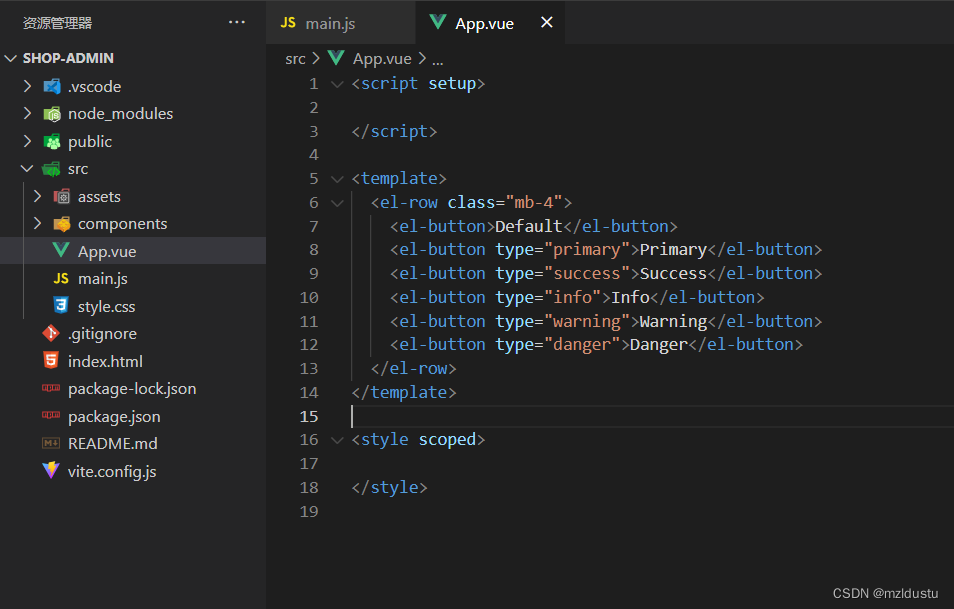
Task: Open style.css in the file tree
Action: click(x=133, y=306)
